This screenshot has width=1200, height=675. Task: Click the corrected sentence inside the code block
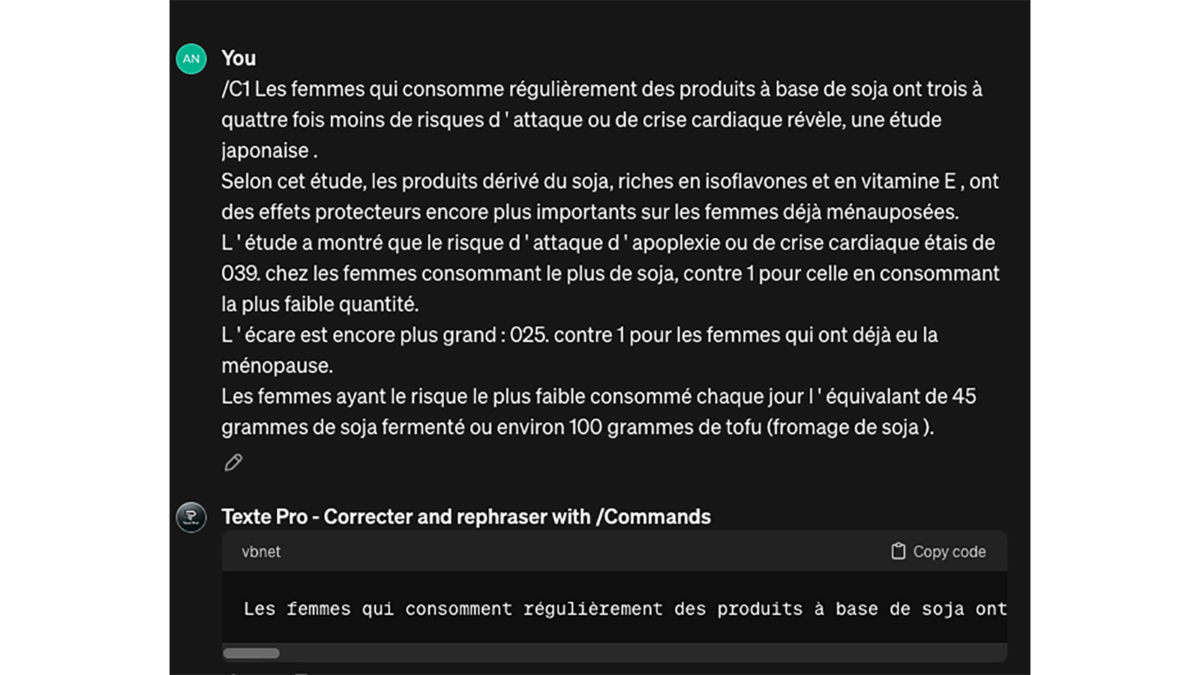click(x=624, y=608)
